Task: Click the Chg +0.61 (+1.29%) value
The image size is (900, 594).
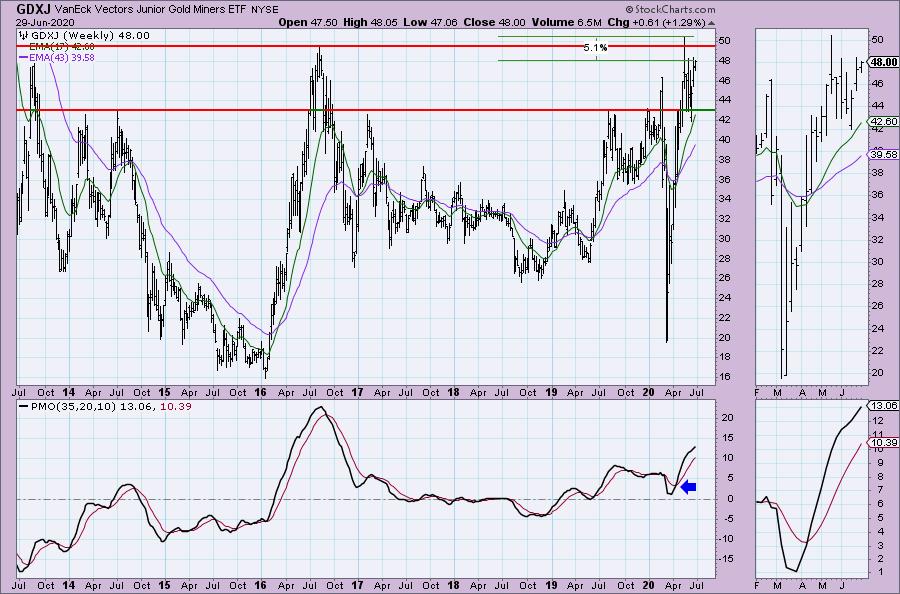Action: point(656,22)
